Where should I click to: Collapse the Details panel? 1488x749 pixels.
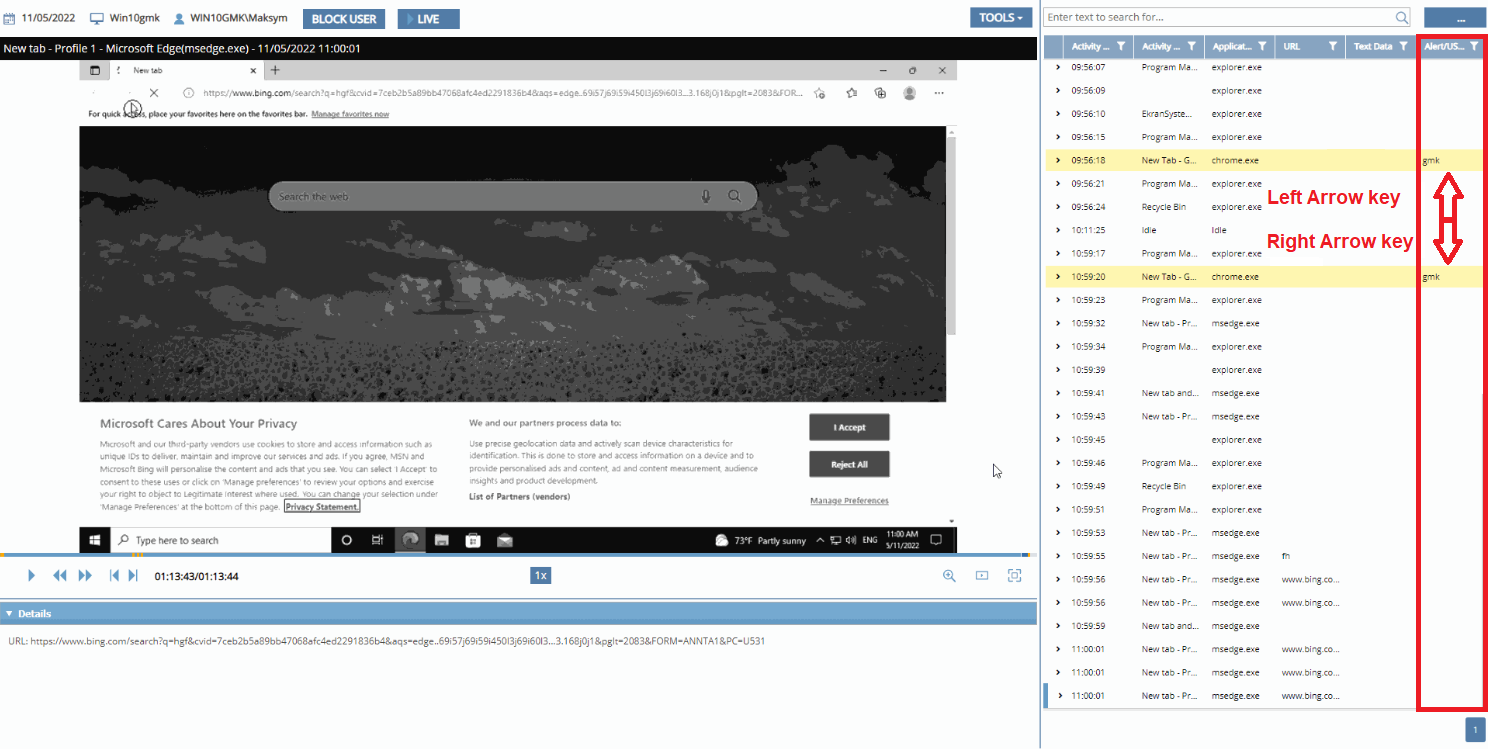9,614
